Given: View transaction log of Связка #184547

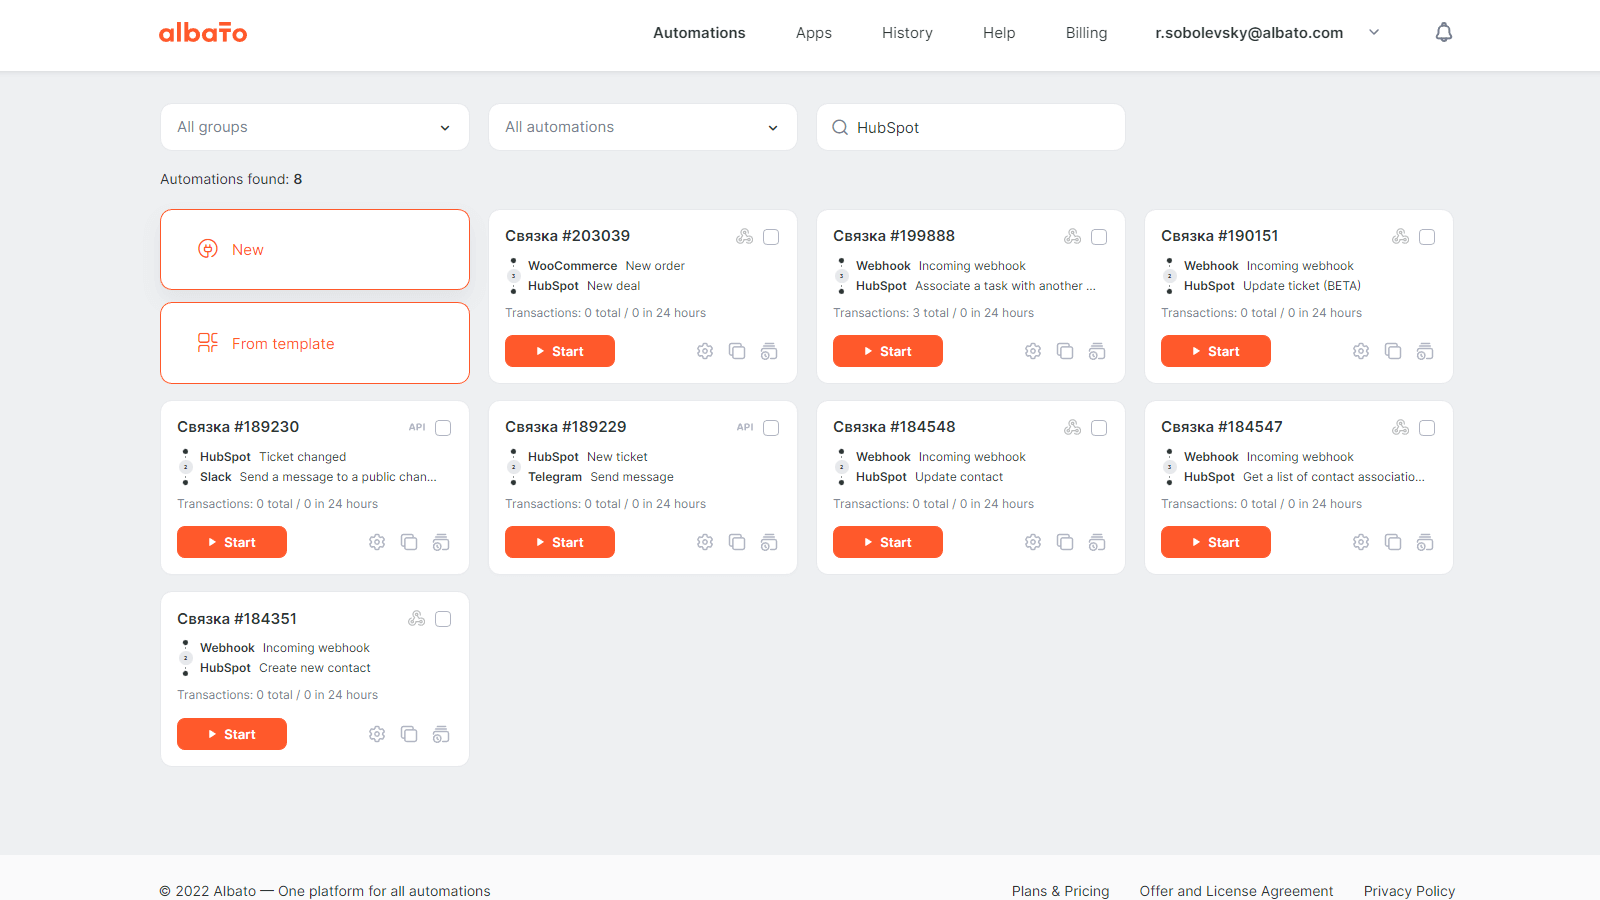Looking at the screenshot, I should tap(1425, 542).
